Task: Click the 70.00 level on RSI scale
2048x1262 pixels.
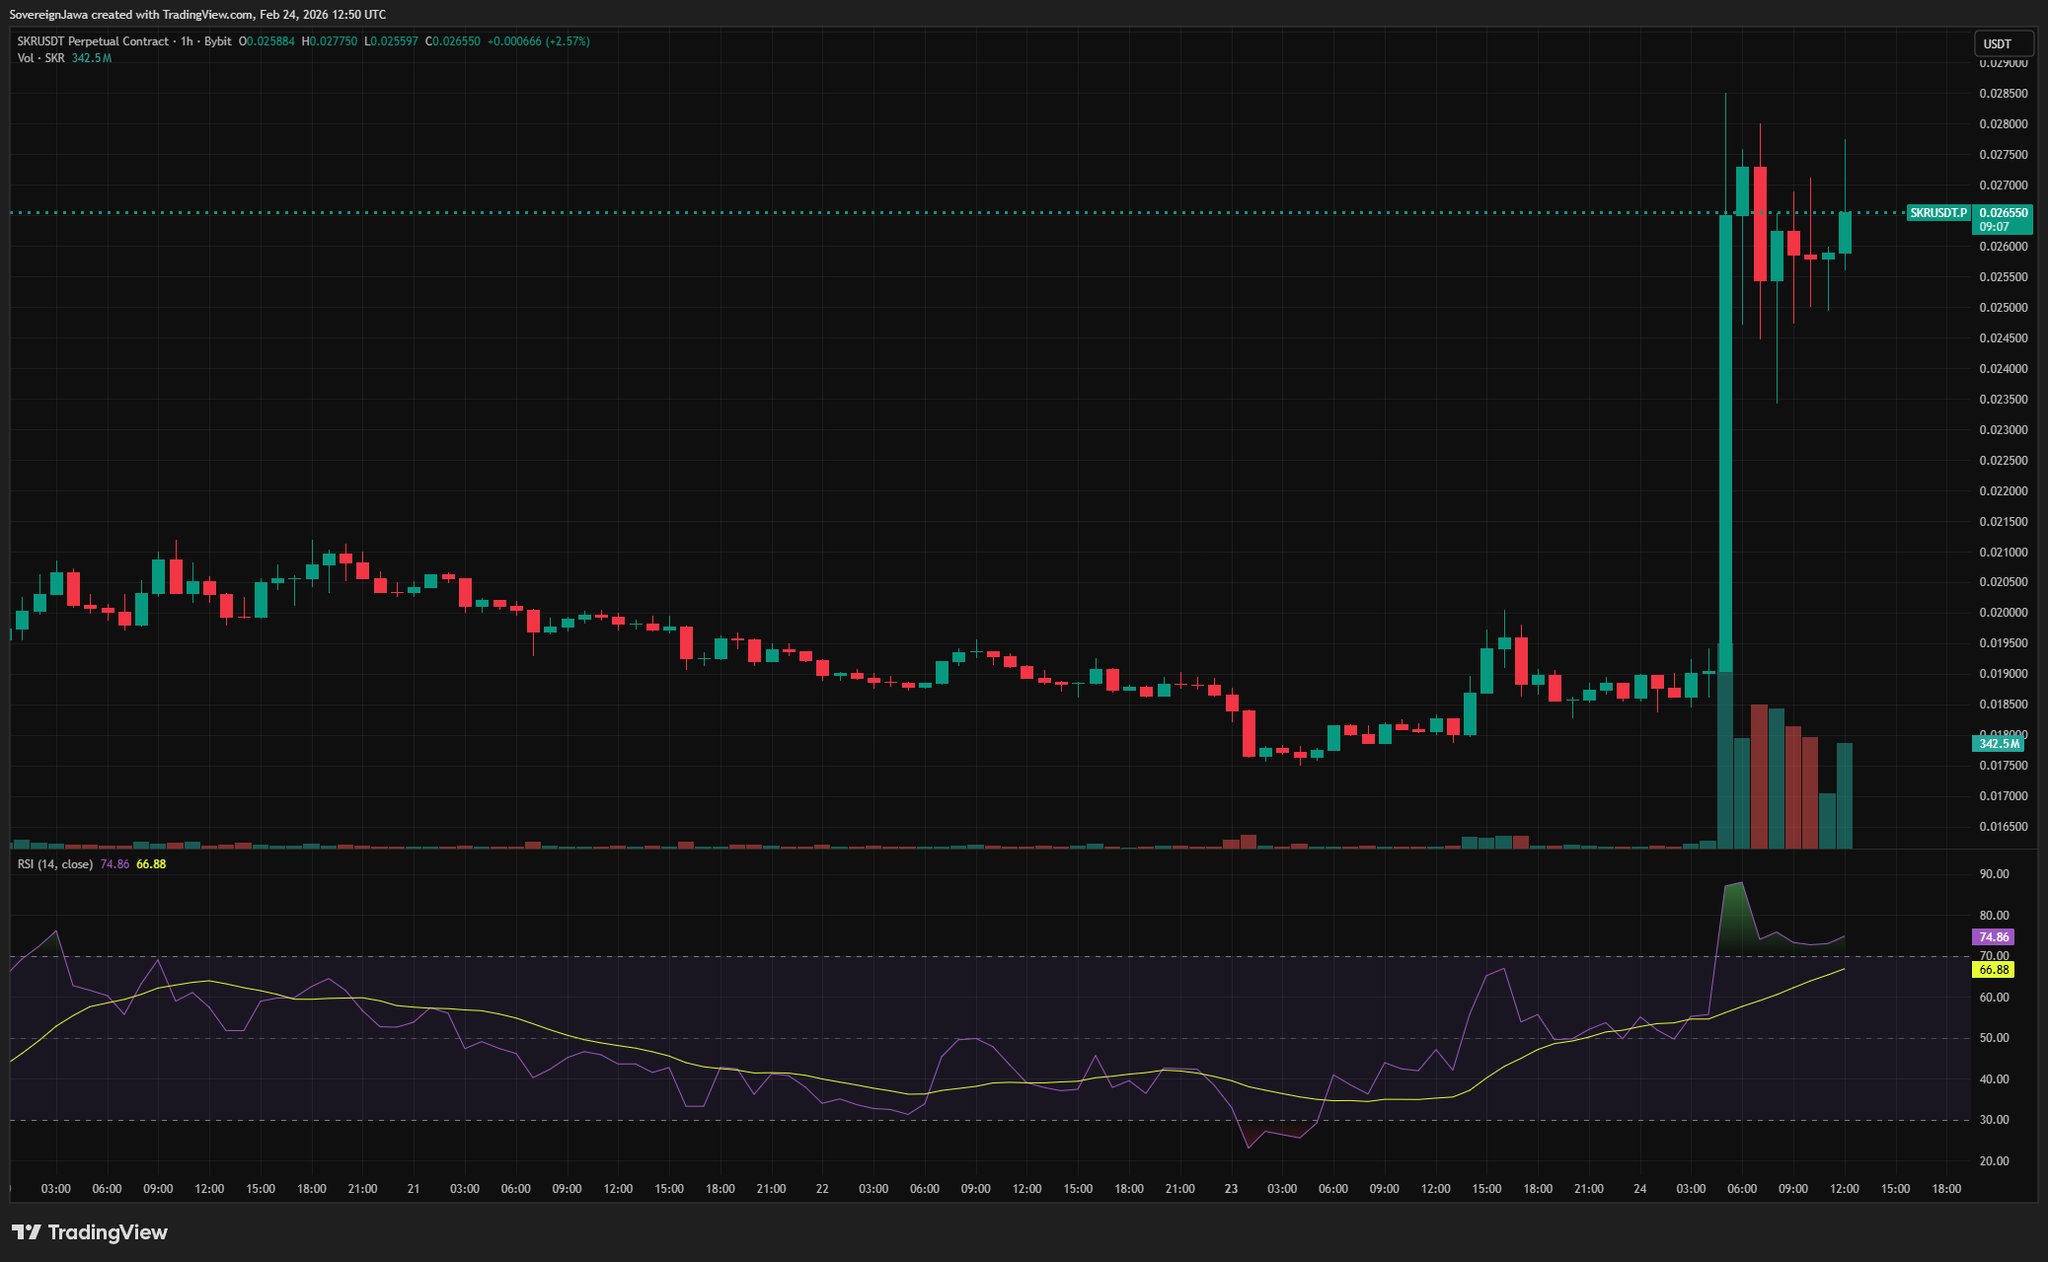Action: point(1994,956)
